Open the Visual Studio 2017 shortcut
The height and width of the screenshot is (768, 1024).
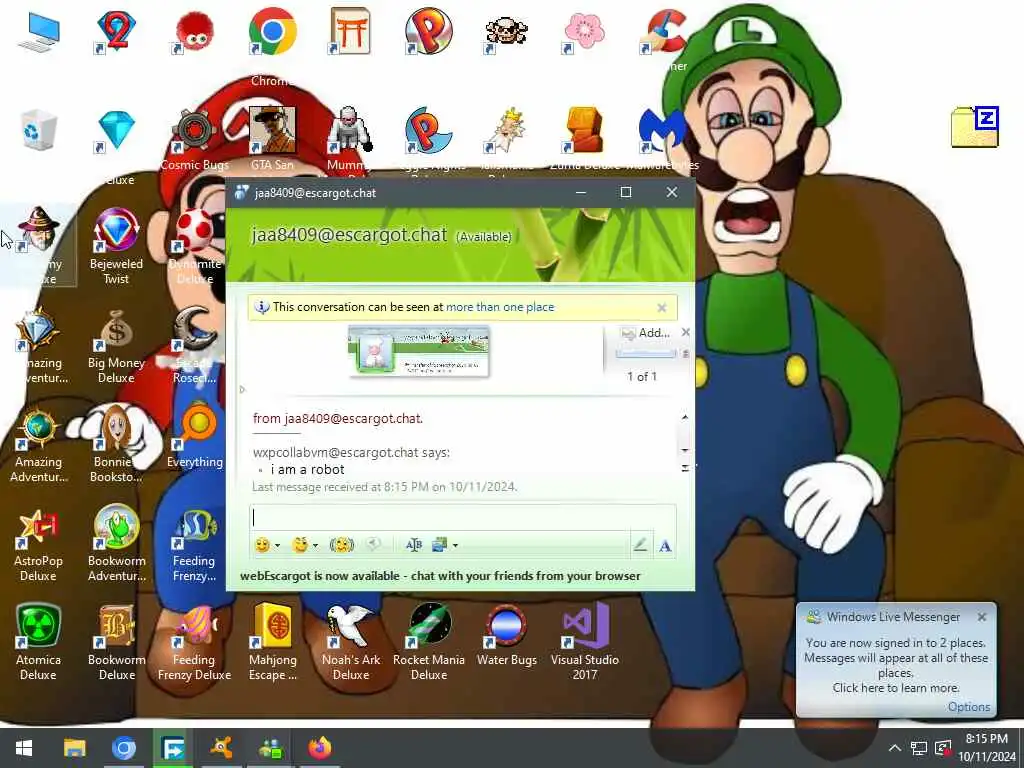tap(585, 643)
